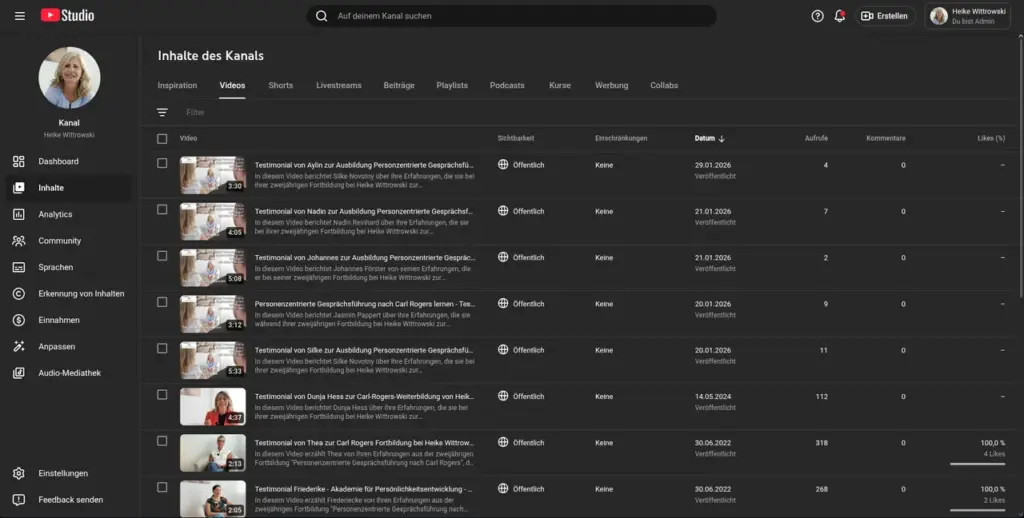
Task: Open the help question mark icon
Action: pos(817,16)
